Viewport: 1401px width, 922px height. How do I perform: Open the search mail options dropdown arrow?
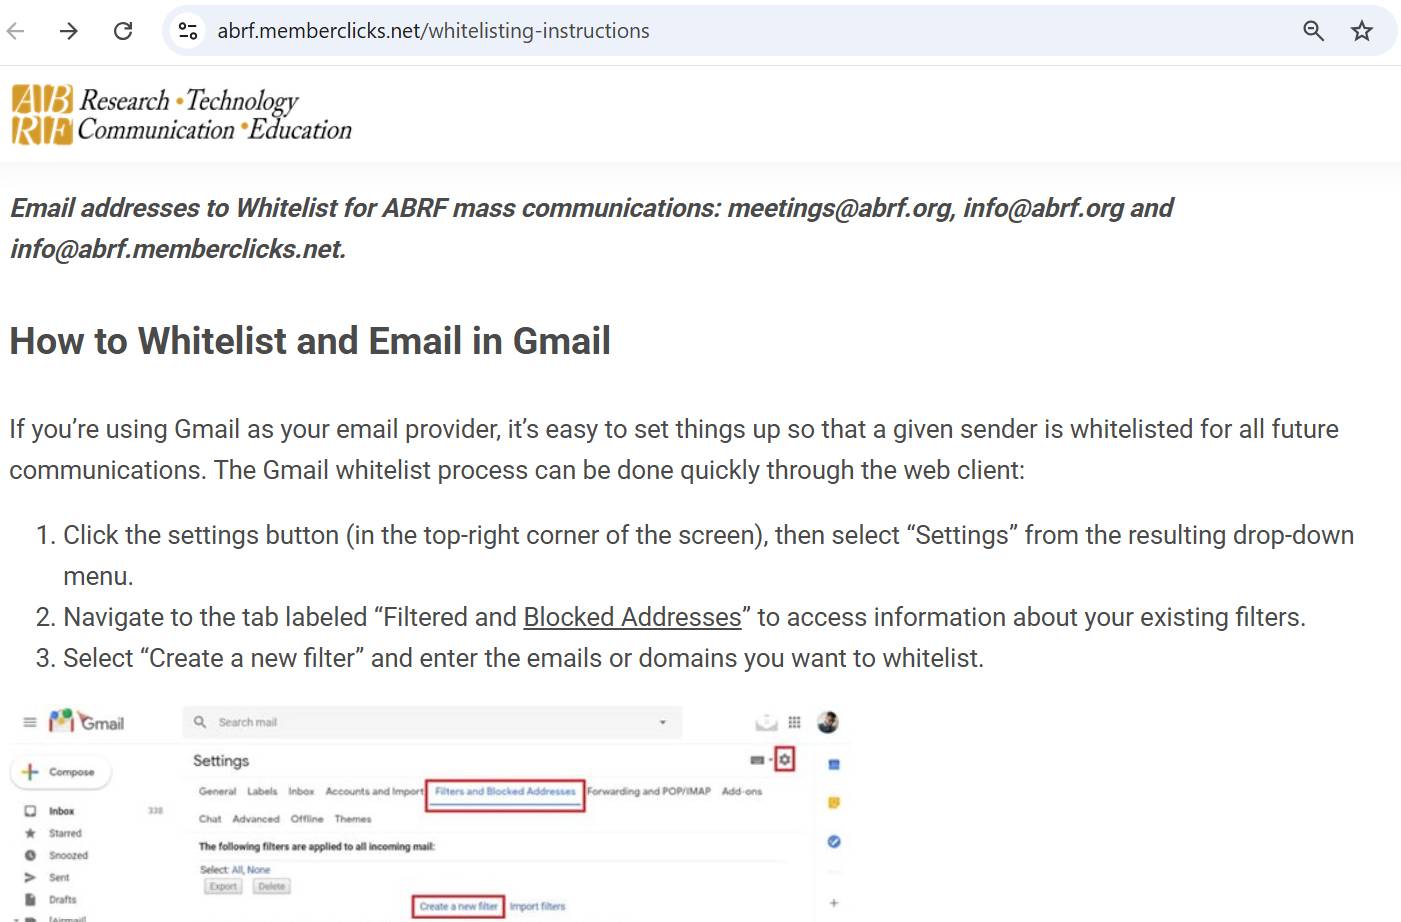click(663, 721)
